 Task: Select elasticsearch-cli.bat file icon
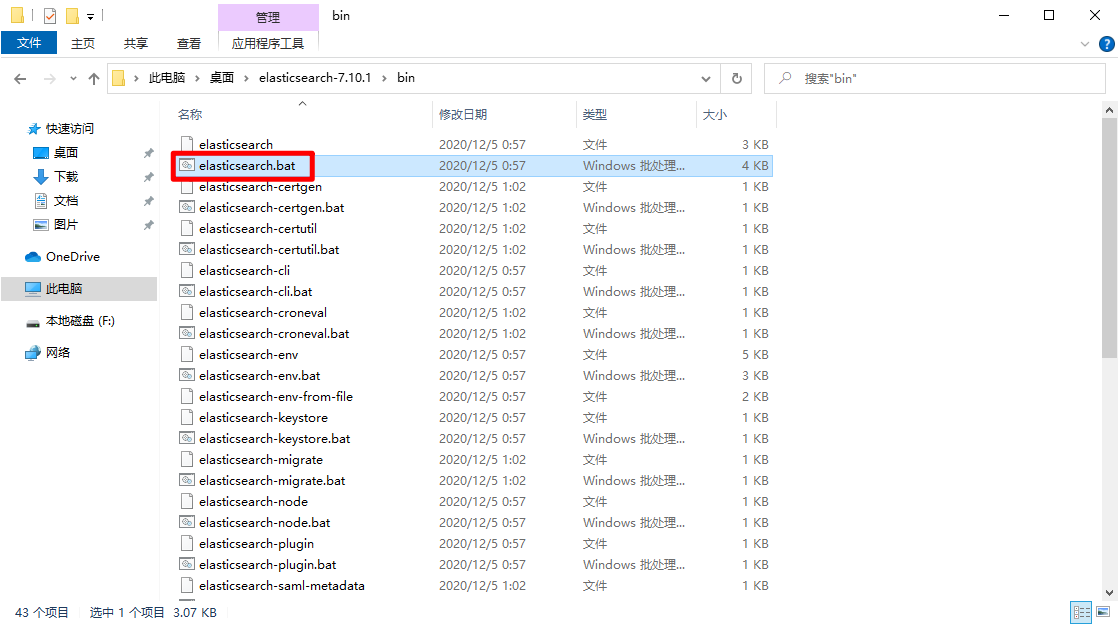(x=187, y=291)
